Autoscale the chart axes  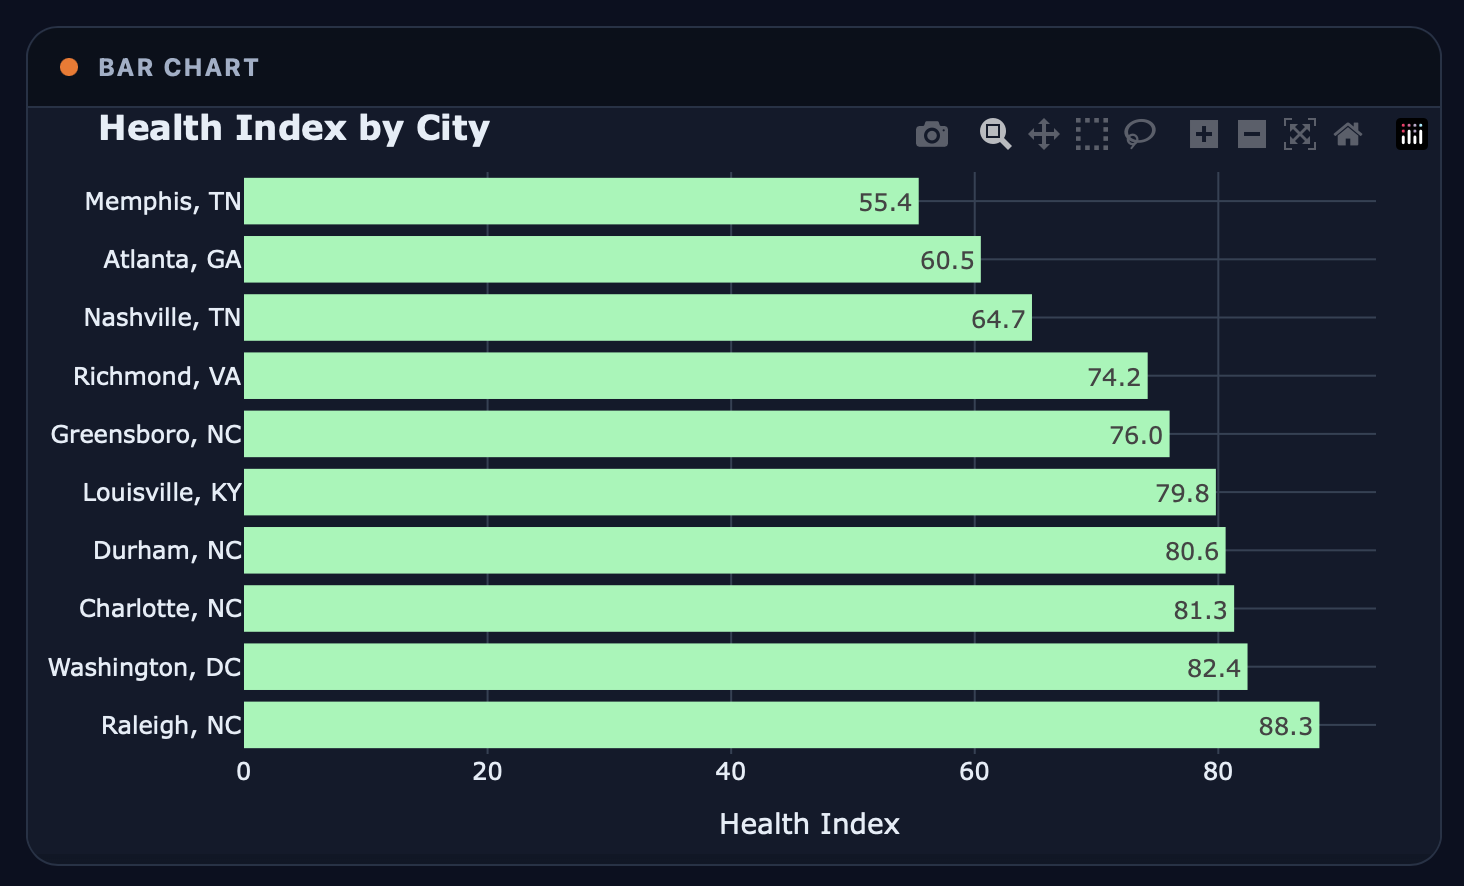pos(1300,134)
